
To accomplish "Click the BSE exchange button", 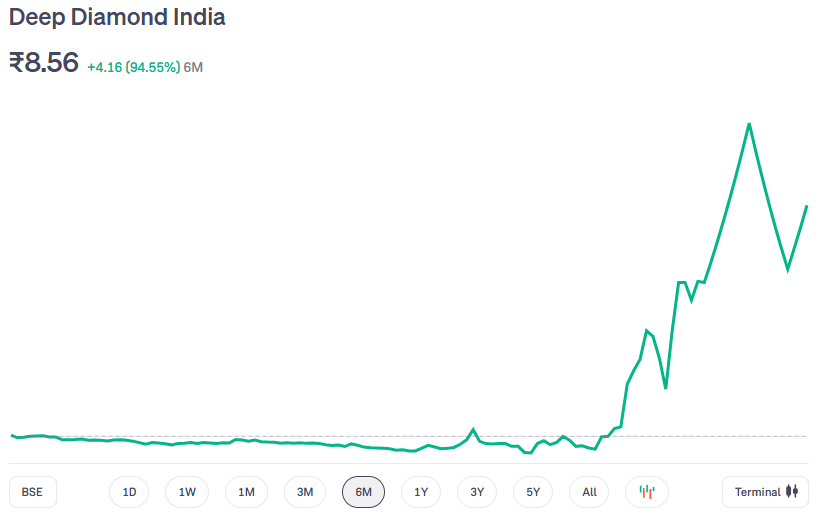I will [32, 492].
